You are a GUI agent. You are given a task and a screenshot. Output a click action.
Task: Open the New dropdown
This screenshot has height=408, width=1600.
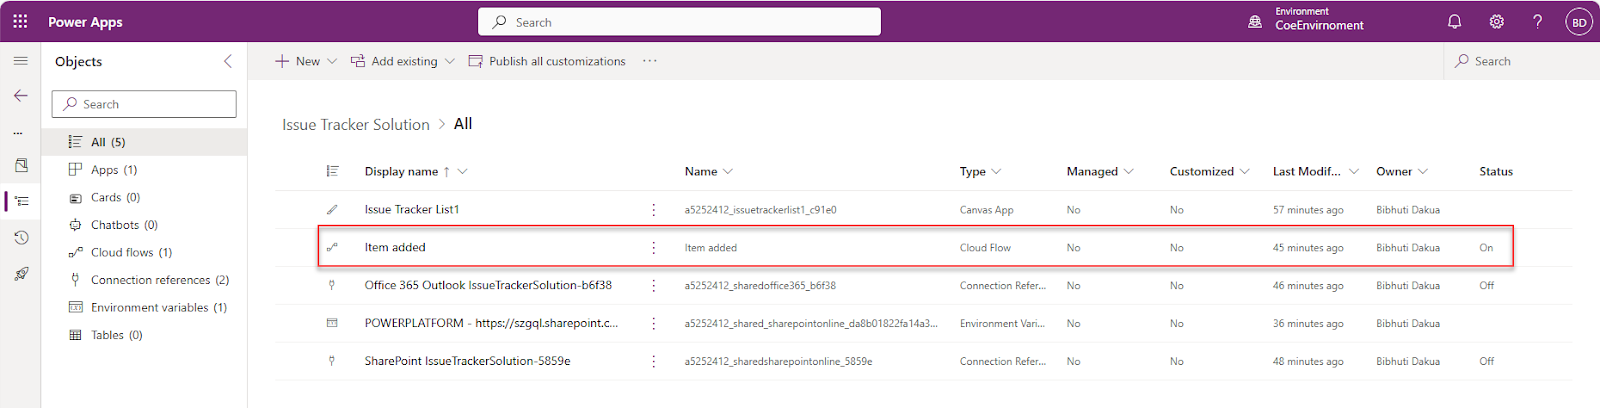tap(306, 61)
